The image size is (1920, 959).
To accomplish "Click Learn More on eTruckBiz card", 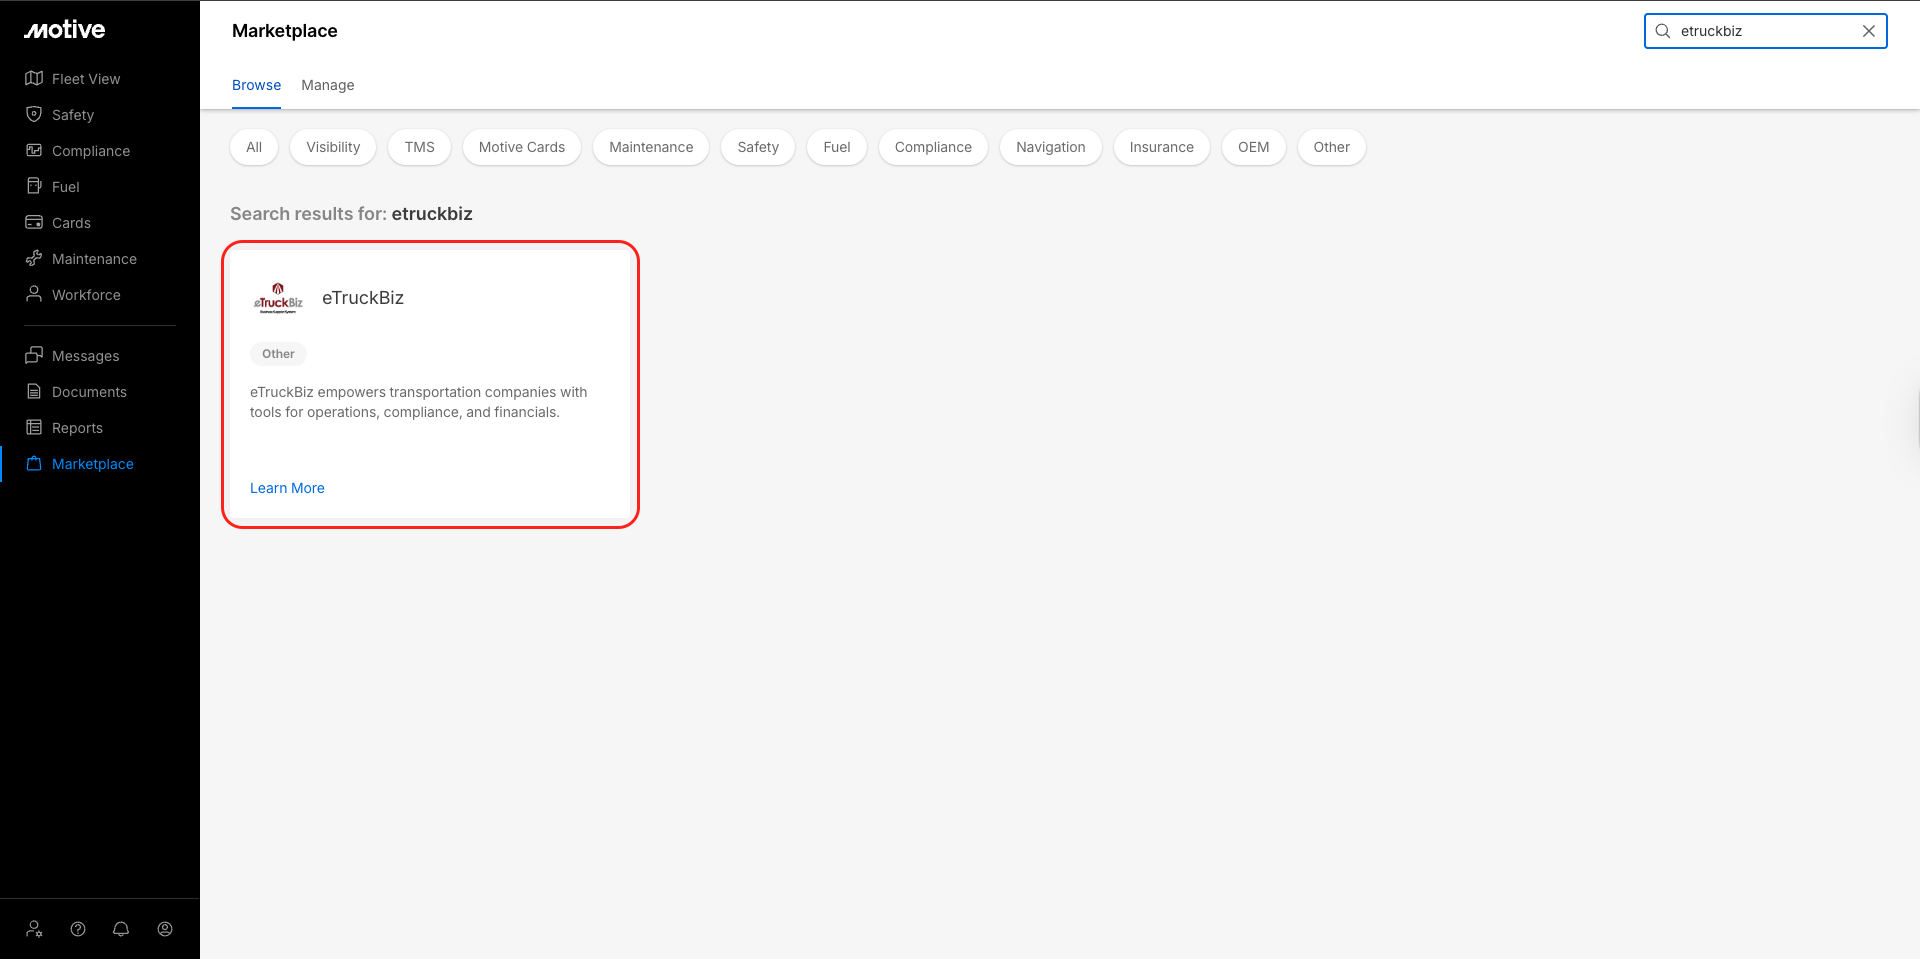I will click(x=287, y=488).
